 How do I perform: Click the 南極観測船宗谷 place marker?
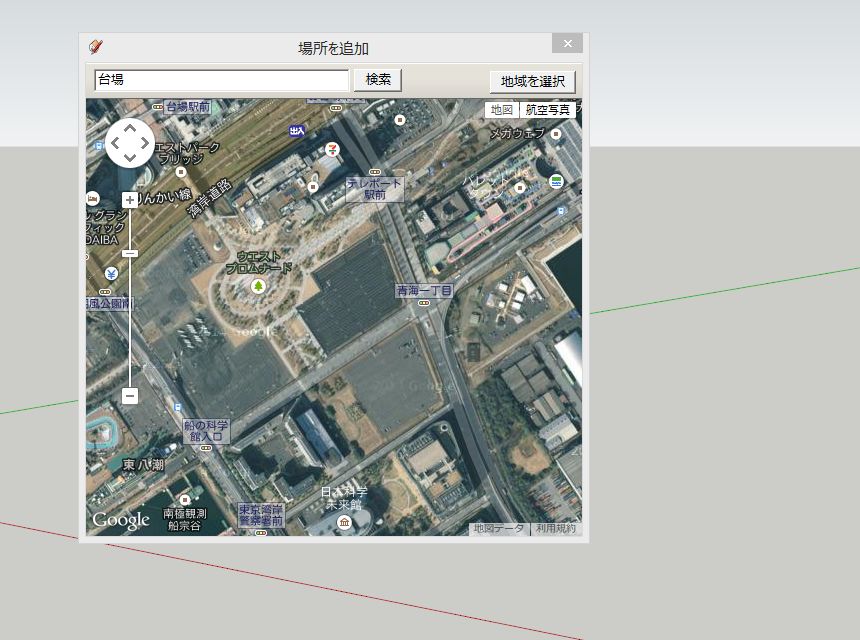185,500
